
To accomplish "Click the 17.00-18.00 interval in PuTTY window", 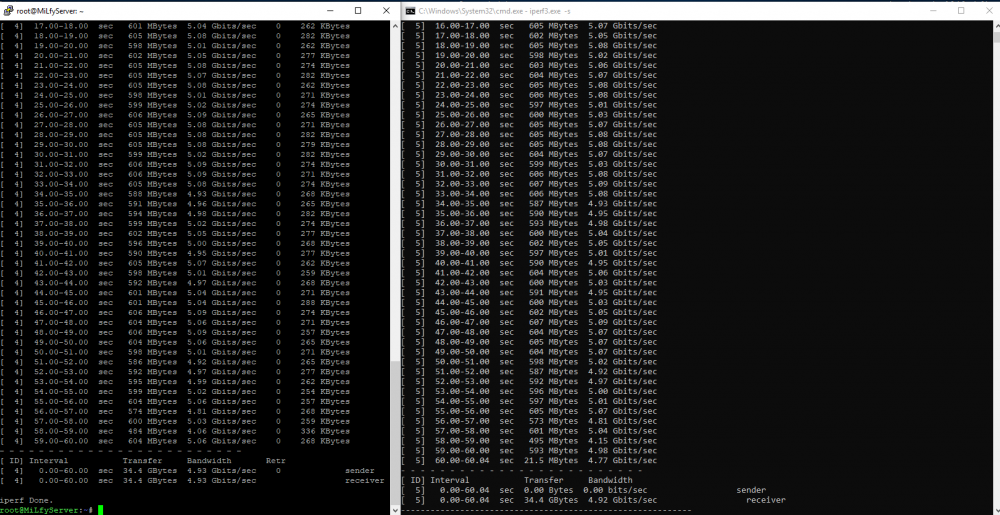I will tap(61, 26).
